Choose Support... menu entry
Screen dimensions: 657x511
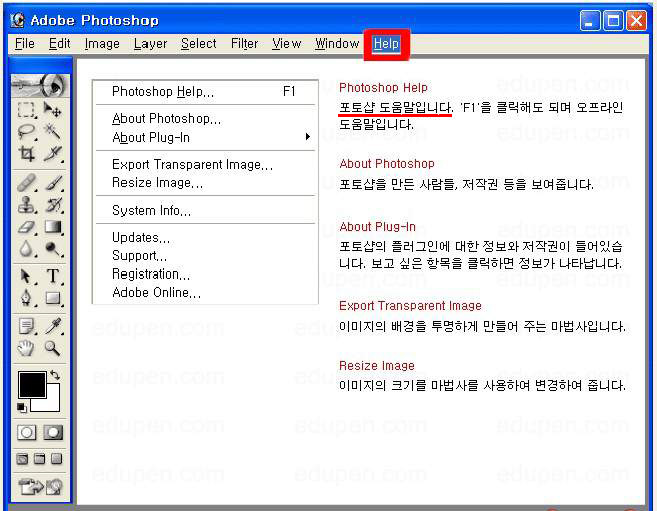click(x=205, y=256)
